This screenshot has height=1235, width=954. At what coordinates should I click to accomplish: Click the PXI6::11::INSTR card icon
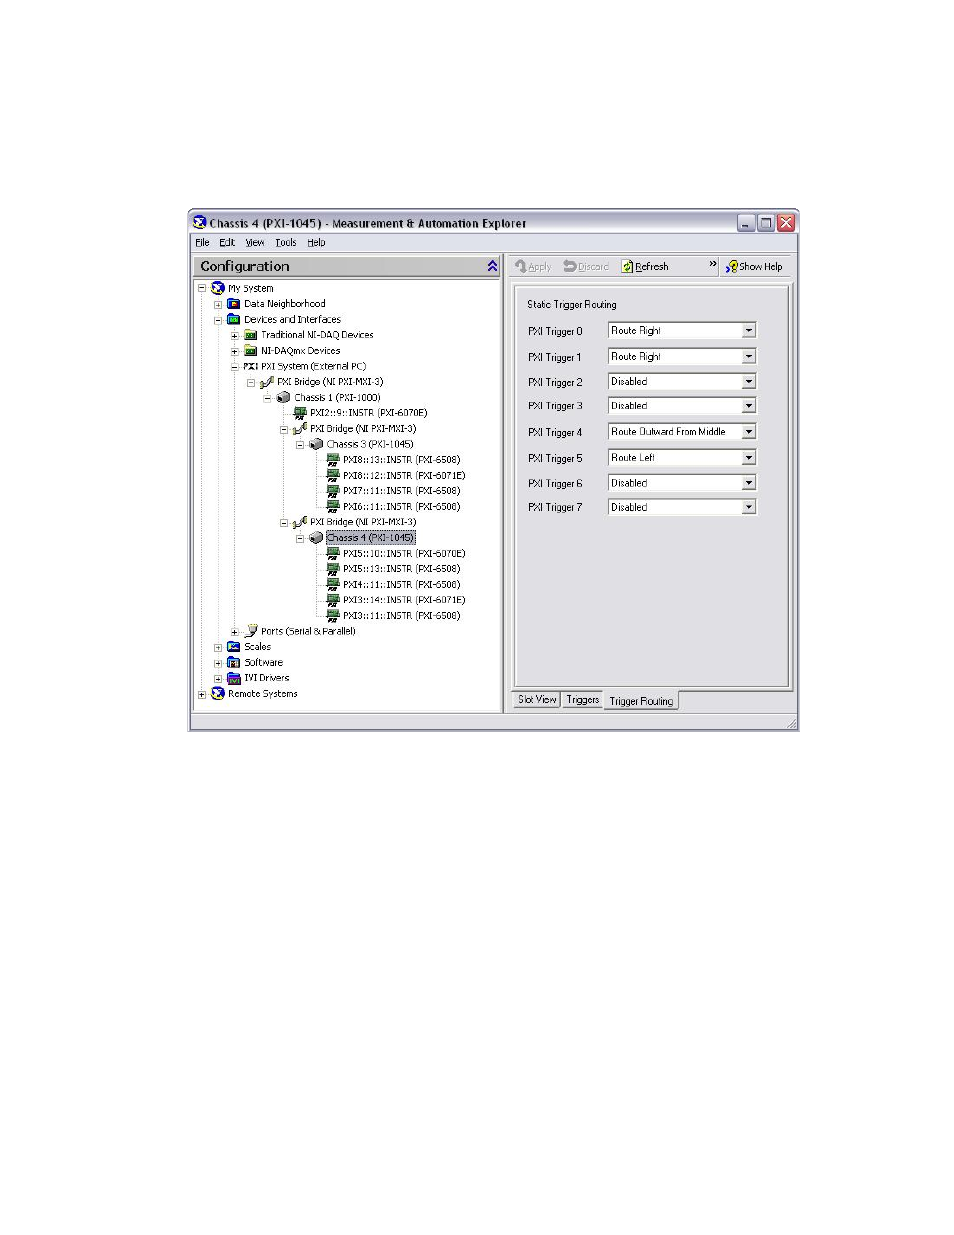pyautogui.click(x=333, y=506)
